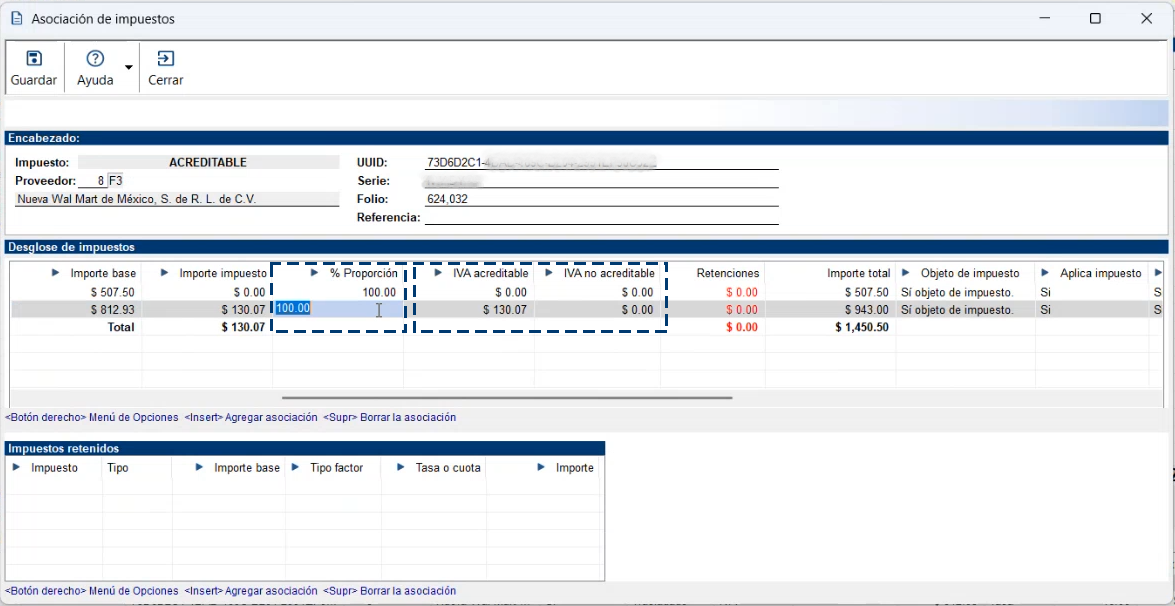Click the document icon in title bar
This screenshot has width=1175, height=606.
coord(16,18)
